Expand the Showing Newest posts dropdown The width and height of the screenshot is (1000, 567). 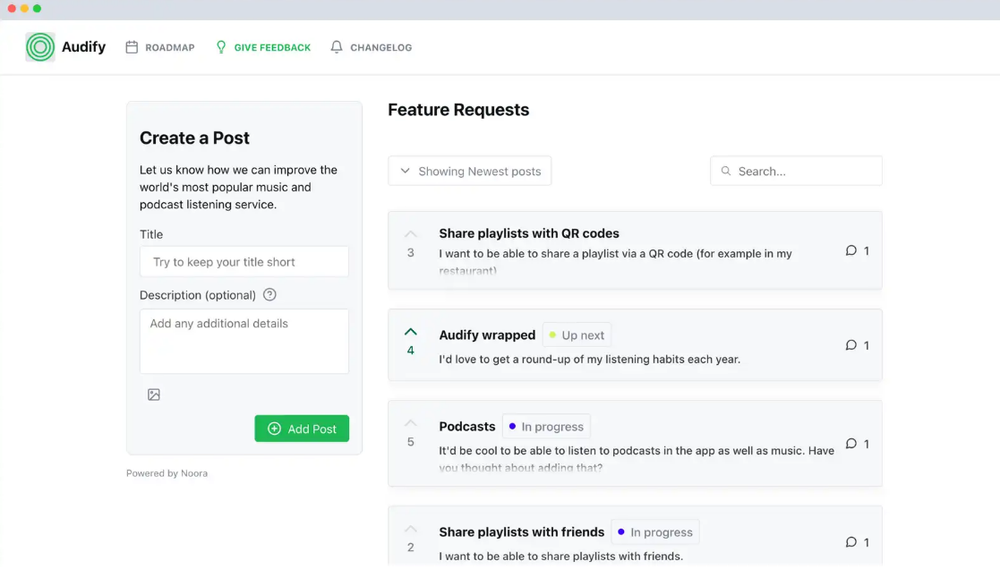point(470,171)
